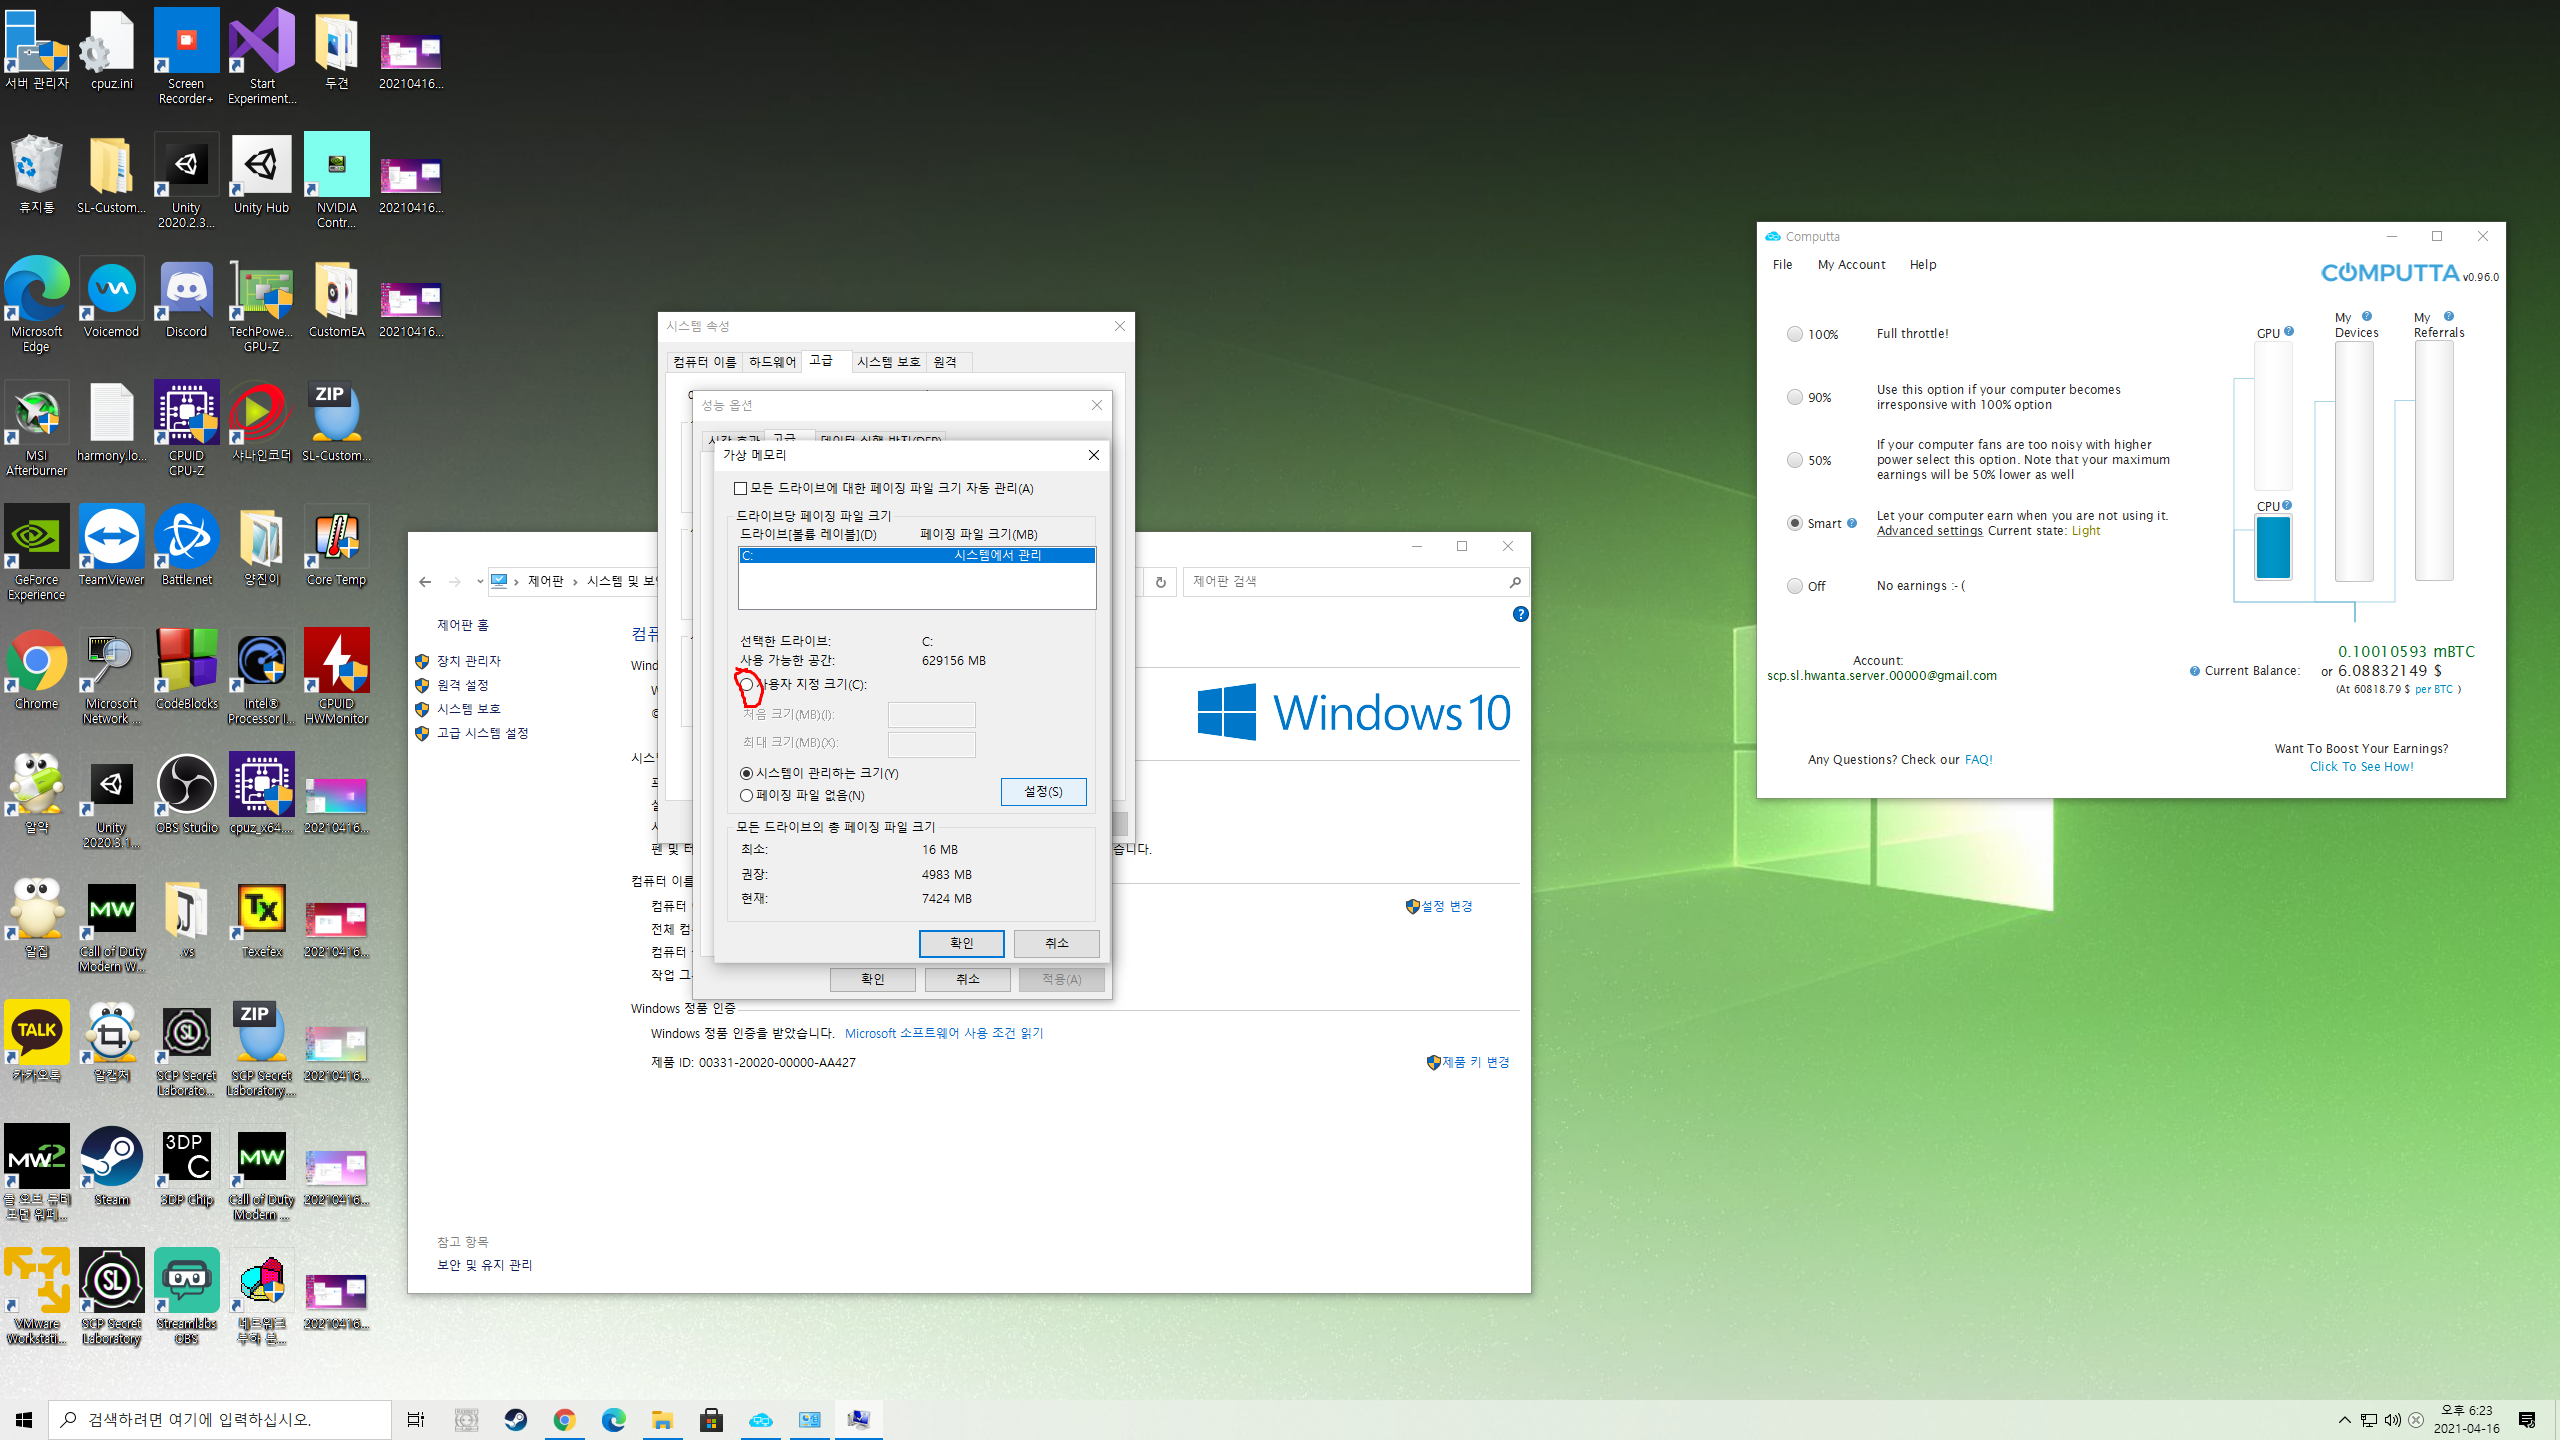Screen dimensions: 2560x1440
Task: Click the File Explorer taskbar icon
Action: coord(662,1419)
